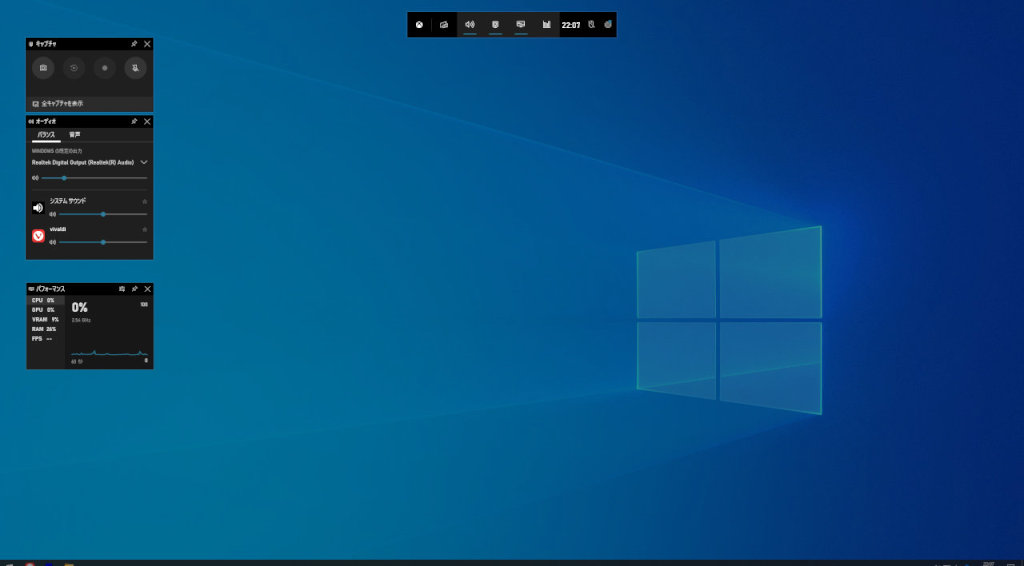
Task: Open Game Bar settings gear
Action: [x=608, y=25]
